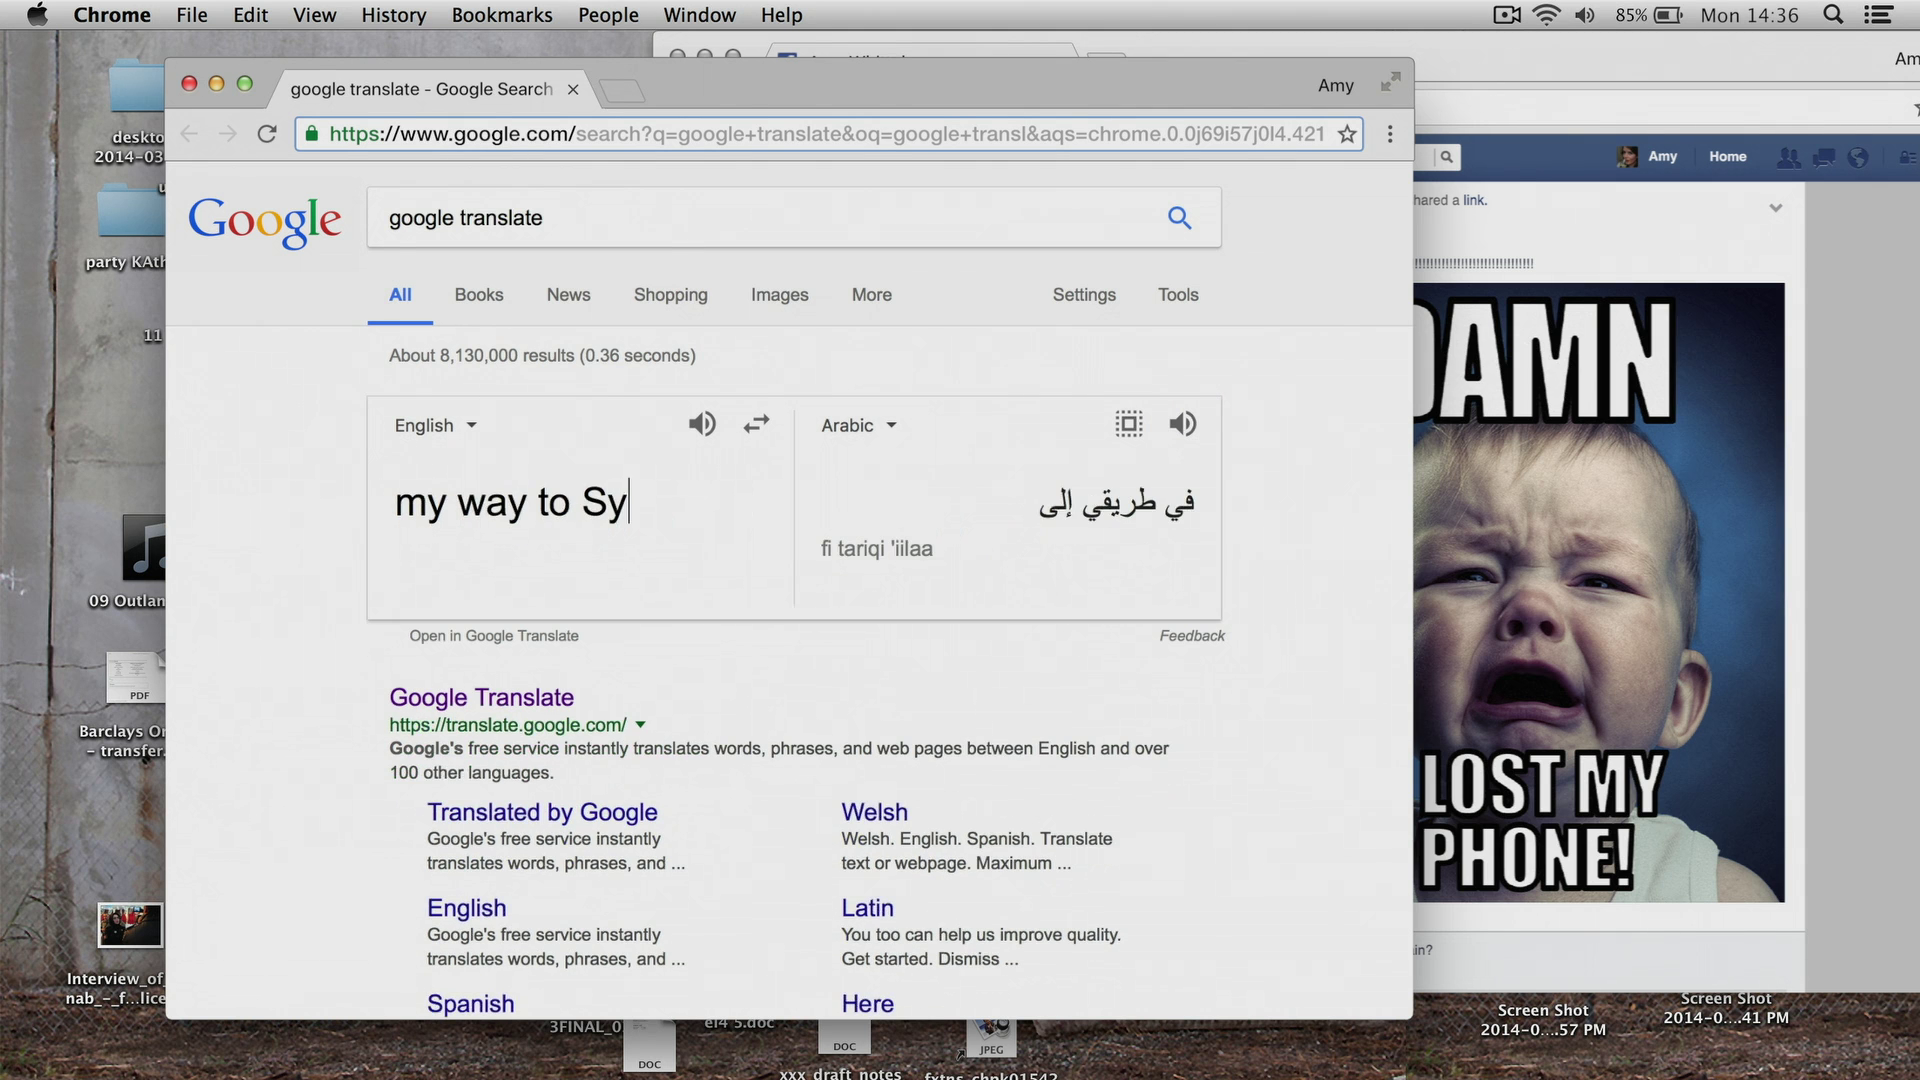This screenshot has width=1920, height=1080.
Task: Click the Facebook search magnifier icon
Action: (x=1446, y=157)
